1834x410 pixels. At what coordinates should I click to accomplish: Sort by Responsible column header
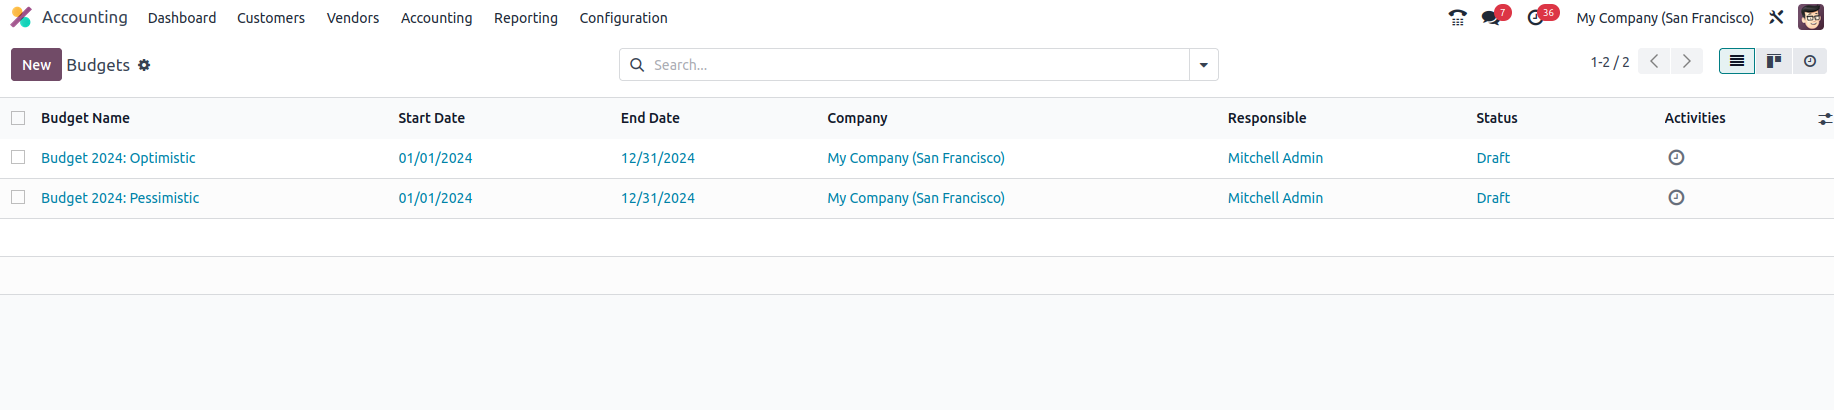tap(1267, 118)
